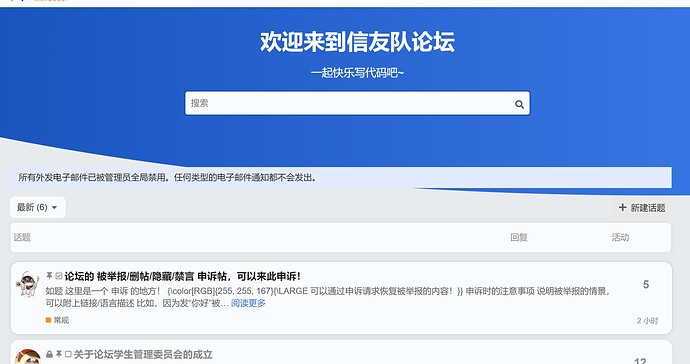Sort topics by the 活动 column

coord(620,237)
